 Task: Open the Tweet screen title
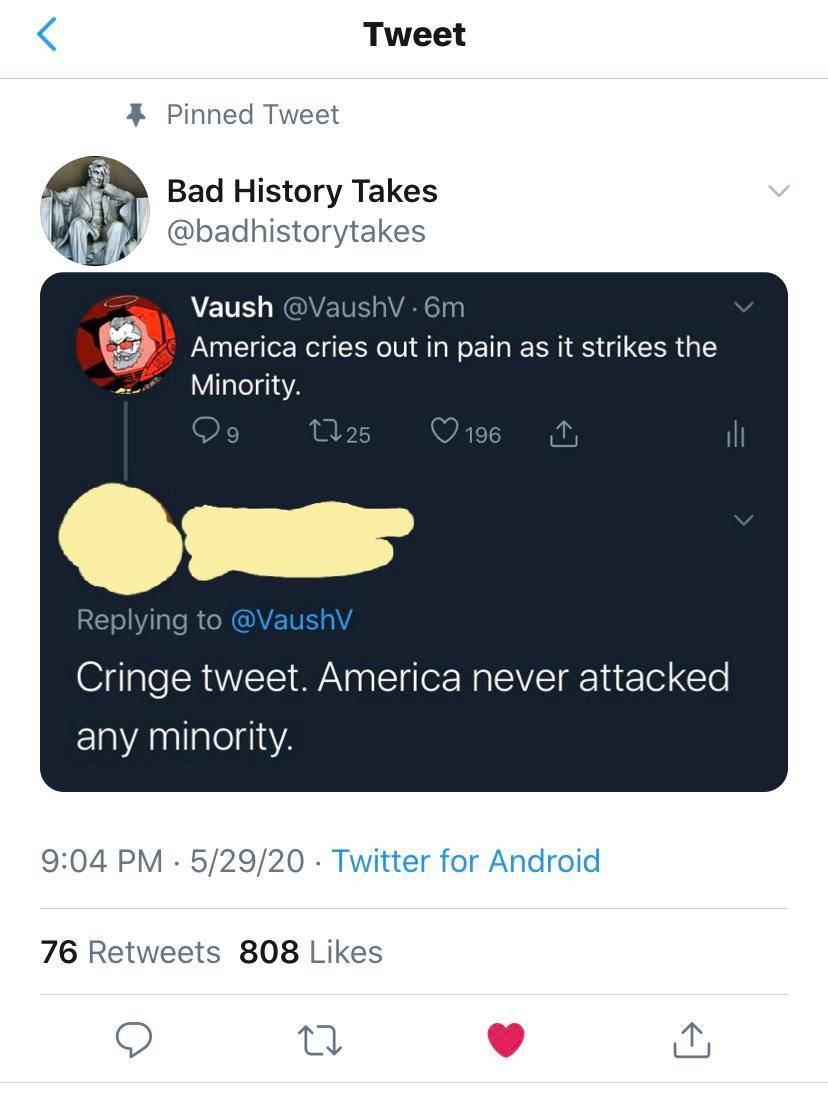(x=413, y=33)
